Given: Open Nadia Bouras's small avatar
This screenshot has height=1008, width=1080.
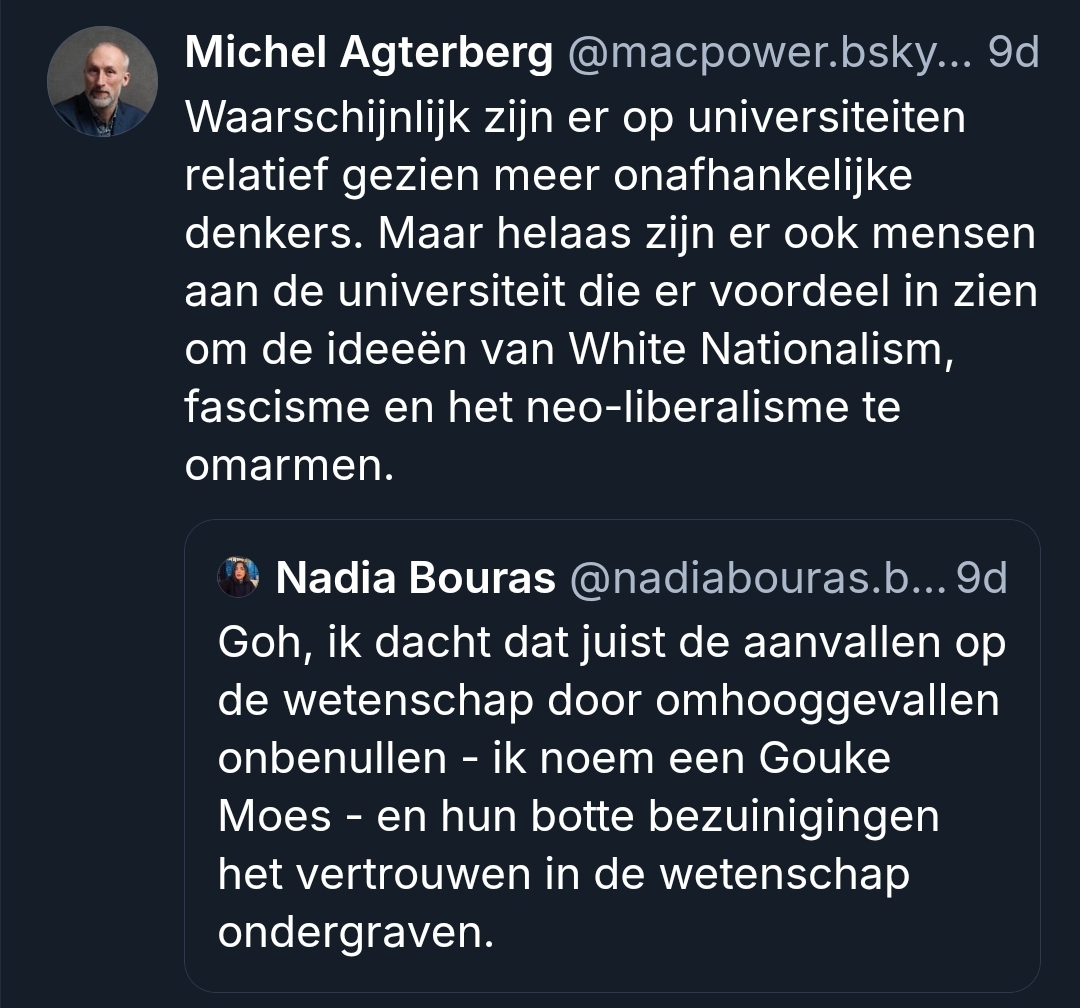Looking at the screenshot, I should click(238, 577).
